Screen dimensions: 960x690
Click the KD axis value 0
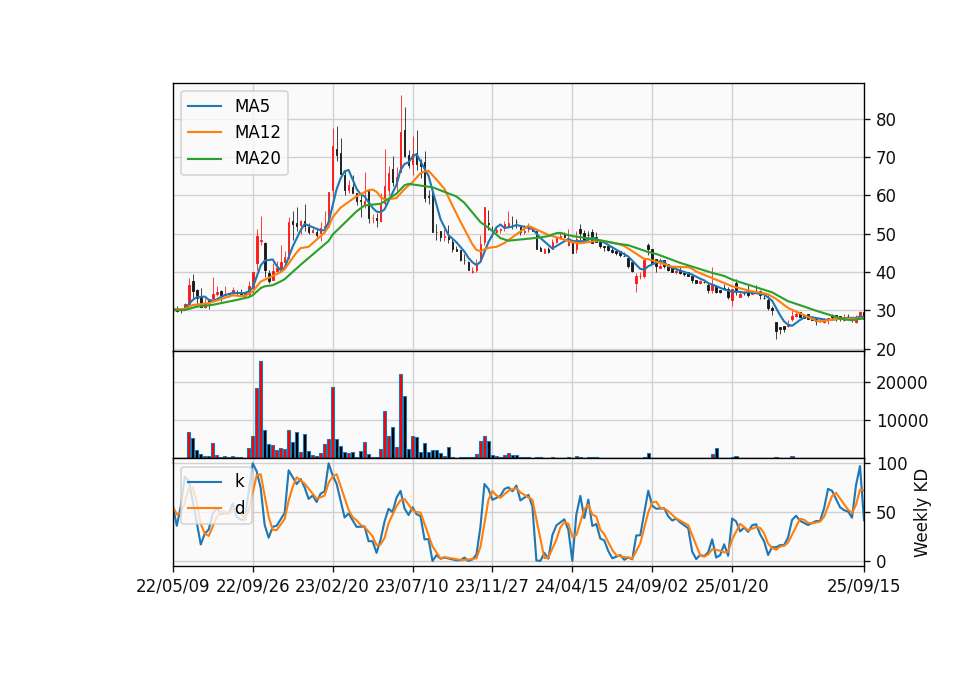(881, 561)
